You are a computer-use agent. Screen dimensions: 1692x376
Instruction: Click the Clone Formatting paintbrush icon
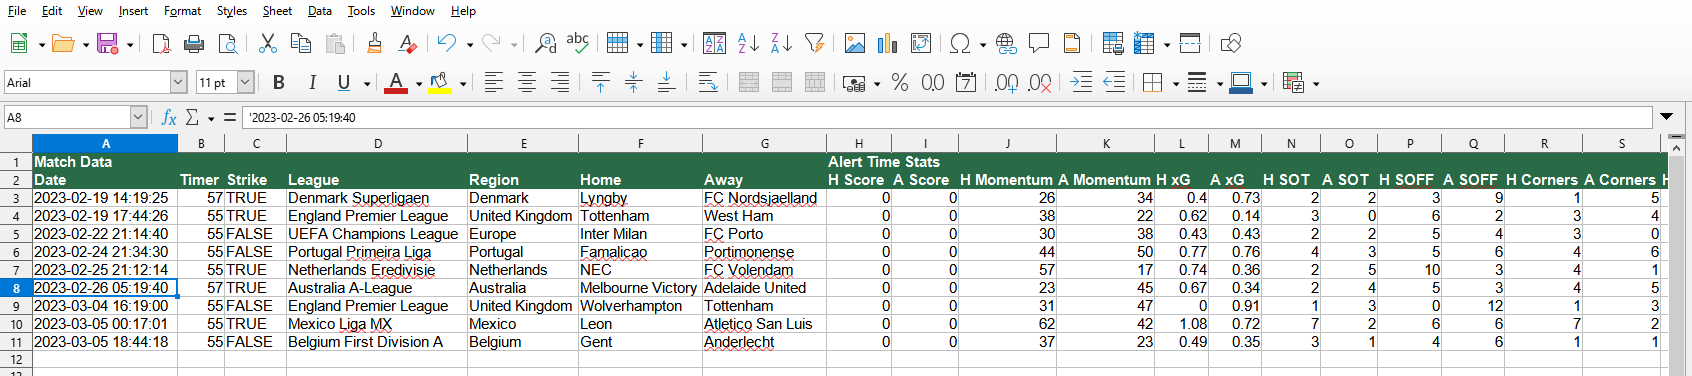coord(374,43)
